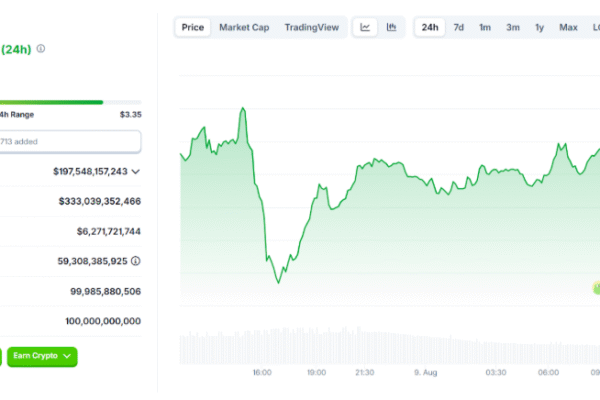This screenshot has height=400, width=600.
Task: Expand chevron next to $197,548,157,243
Action: [x=136, y=172]
